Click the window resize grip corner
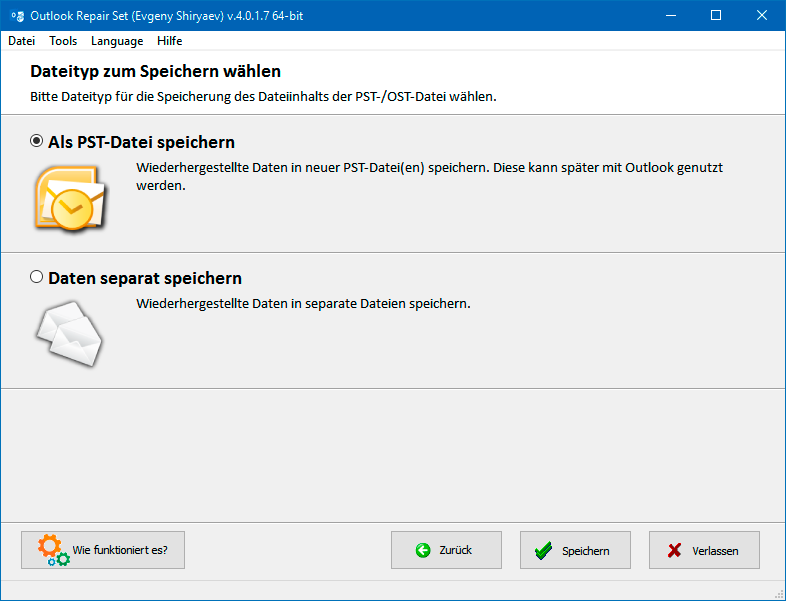786x601 pixels. point(778,594)
